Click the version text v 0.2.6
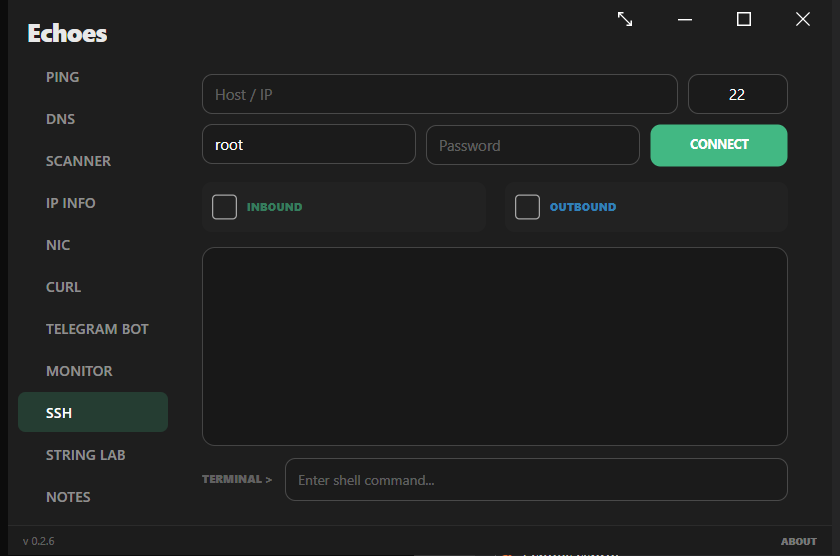The width and height of the screenshot is (840, 556). [39, 541]
